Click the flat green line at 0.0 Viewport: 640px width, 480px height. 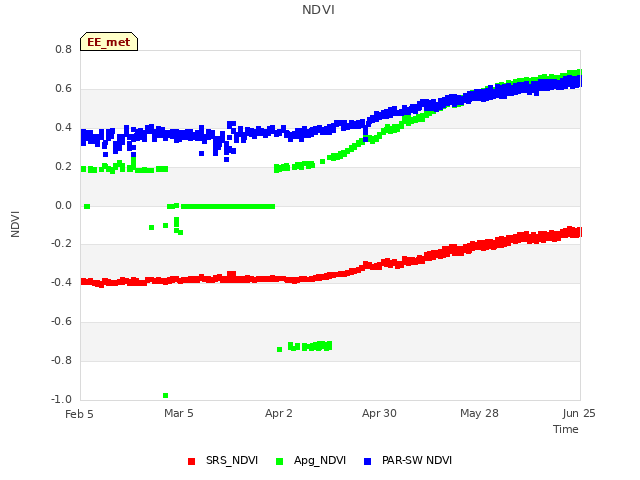pos(228,207)
